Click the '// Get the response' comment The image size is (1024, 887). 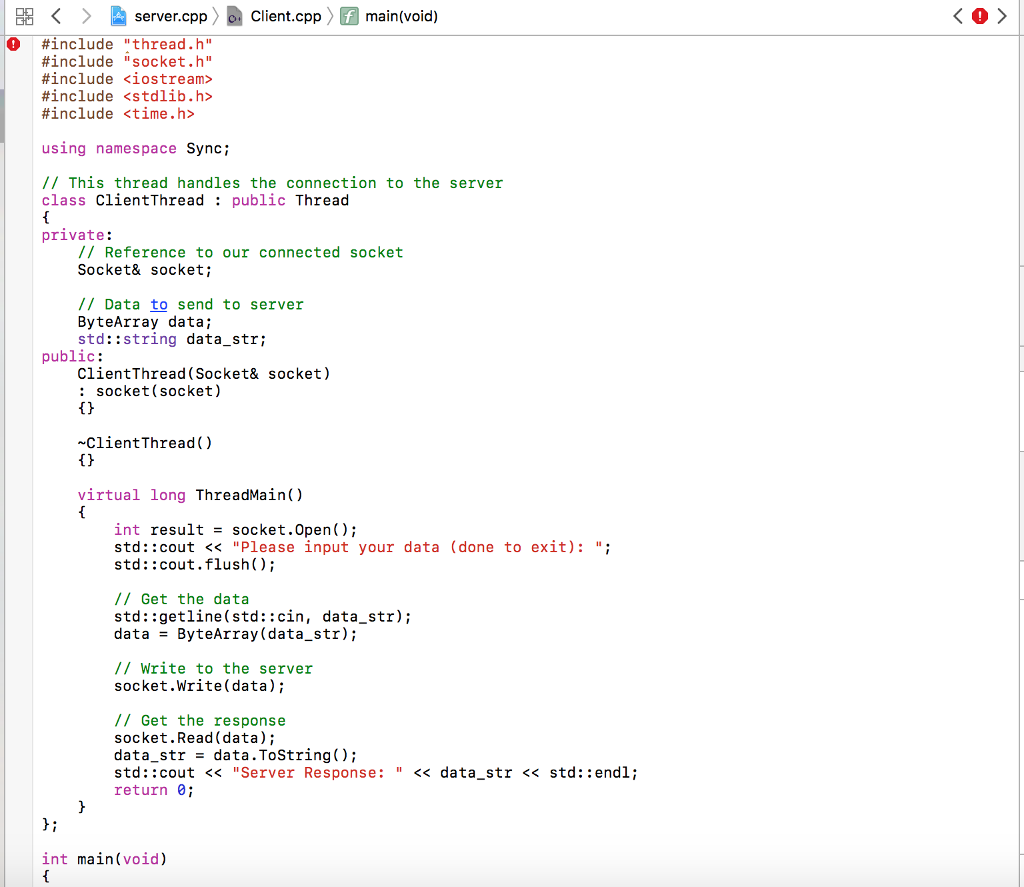tap(200, 720)
